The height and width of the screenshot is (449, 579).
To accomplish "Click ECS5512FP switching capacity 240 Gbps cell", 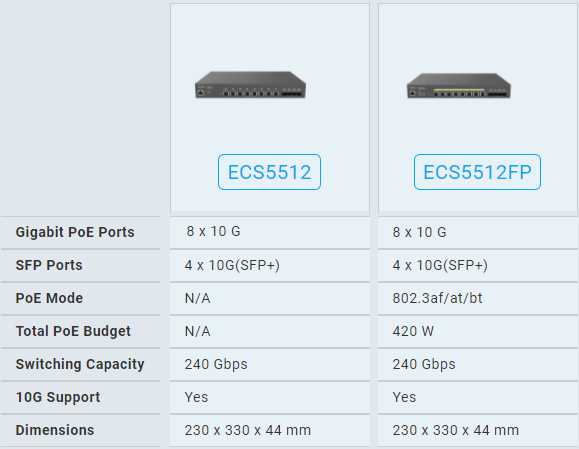I will click(x=478, y=364).
